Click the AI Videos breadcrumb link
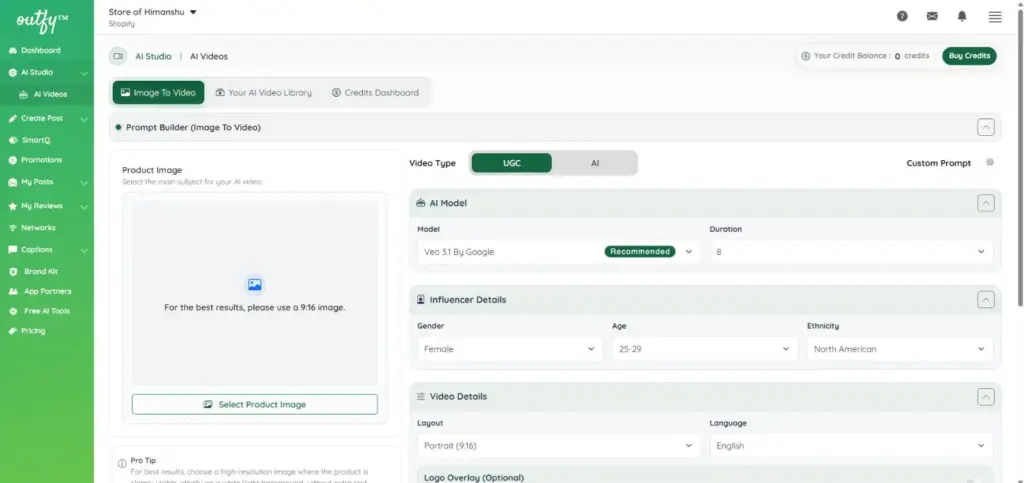The width and height of the screenshot is (1024, 483). click(x=209, y=56)
